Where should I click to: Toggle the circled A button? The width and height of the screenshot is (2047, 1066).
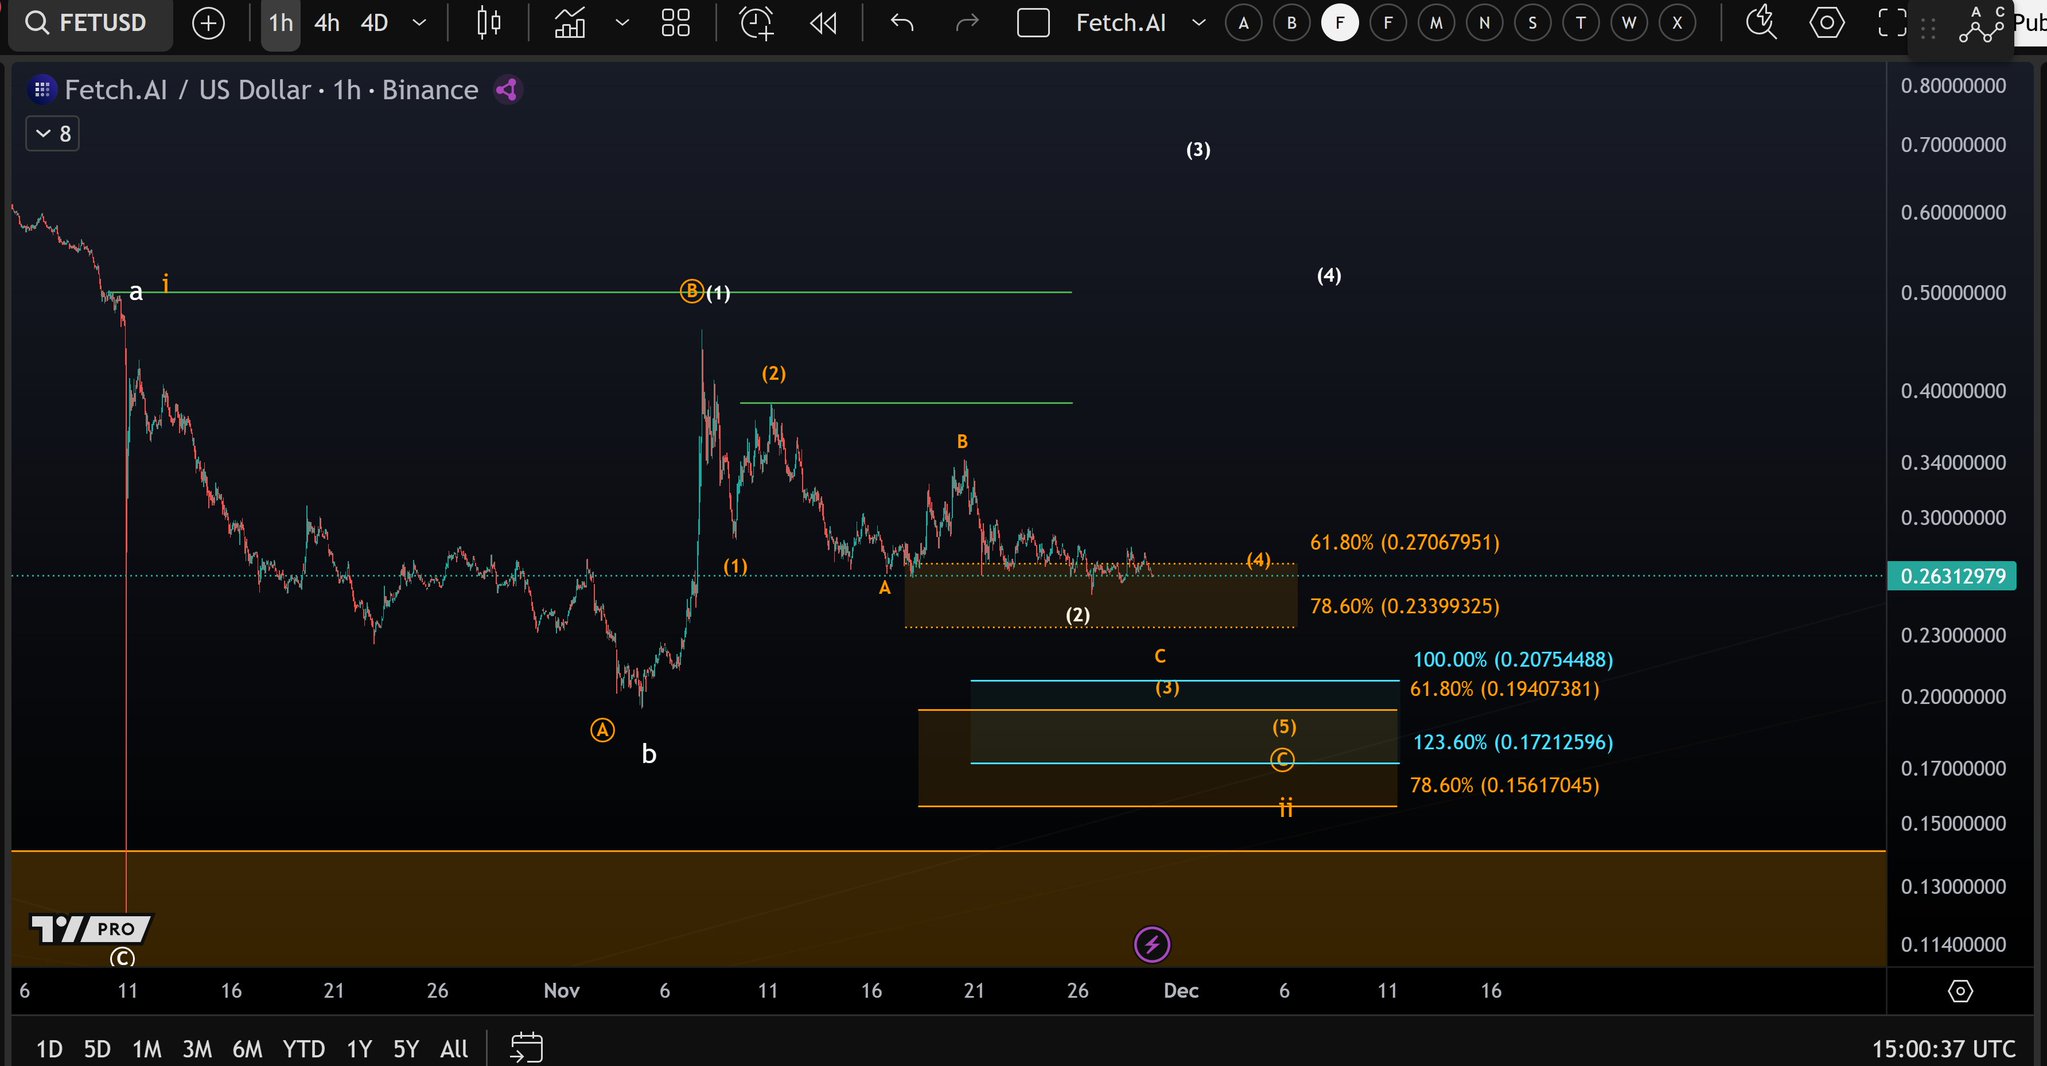tap(1243, 23)
